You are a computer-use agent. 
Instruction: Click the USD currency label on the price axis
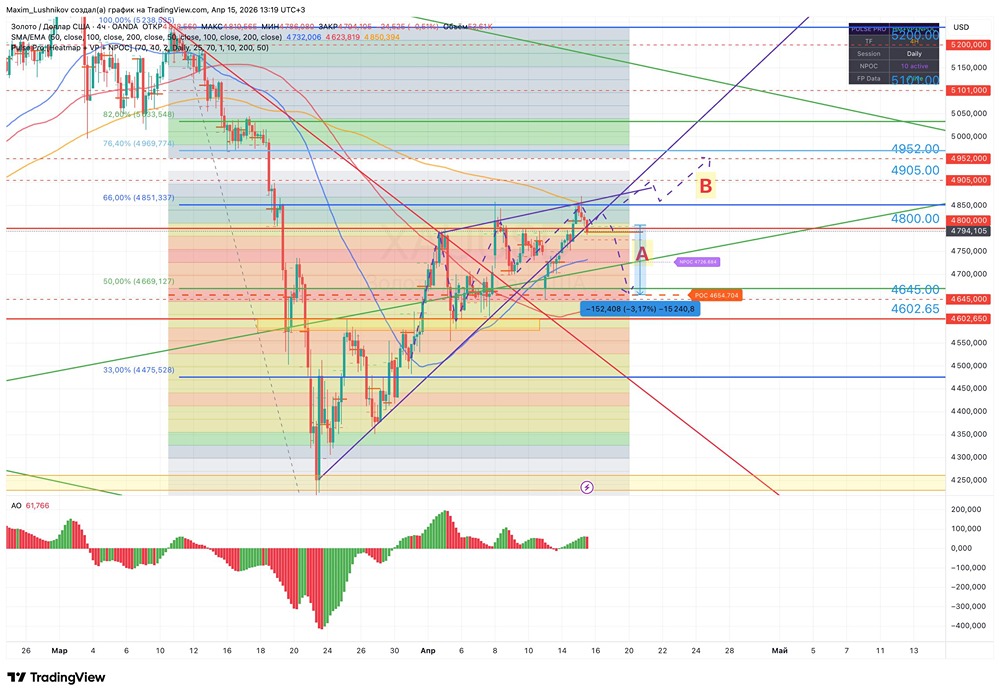[x=960, y=27]
